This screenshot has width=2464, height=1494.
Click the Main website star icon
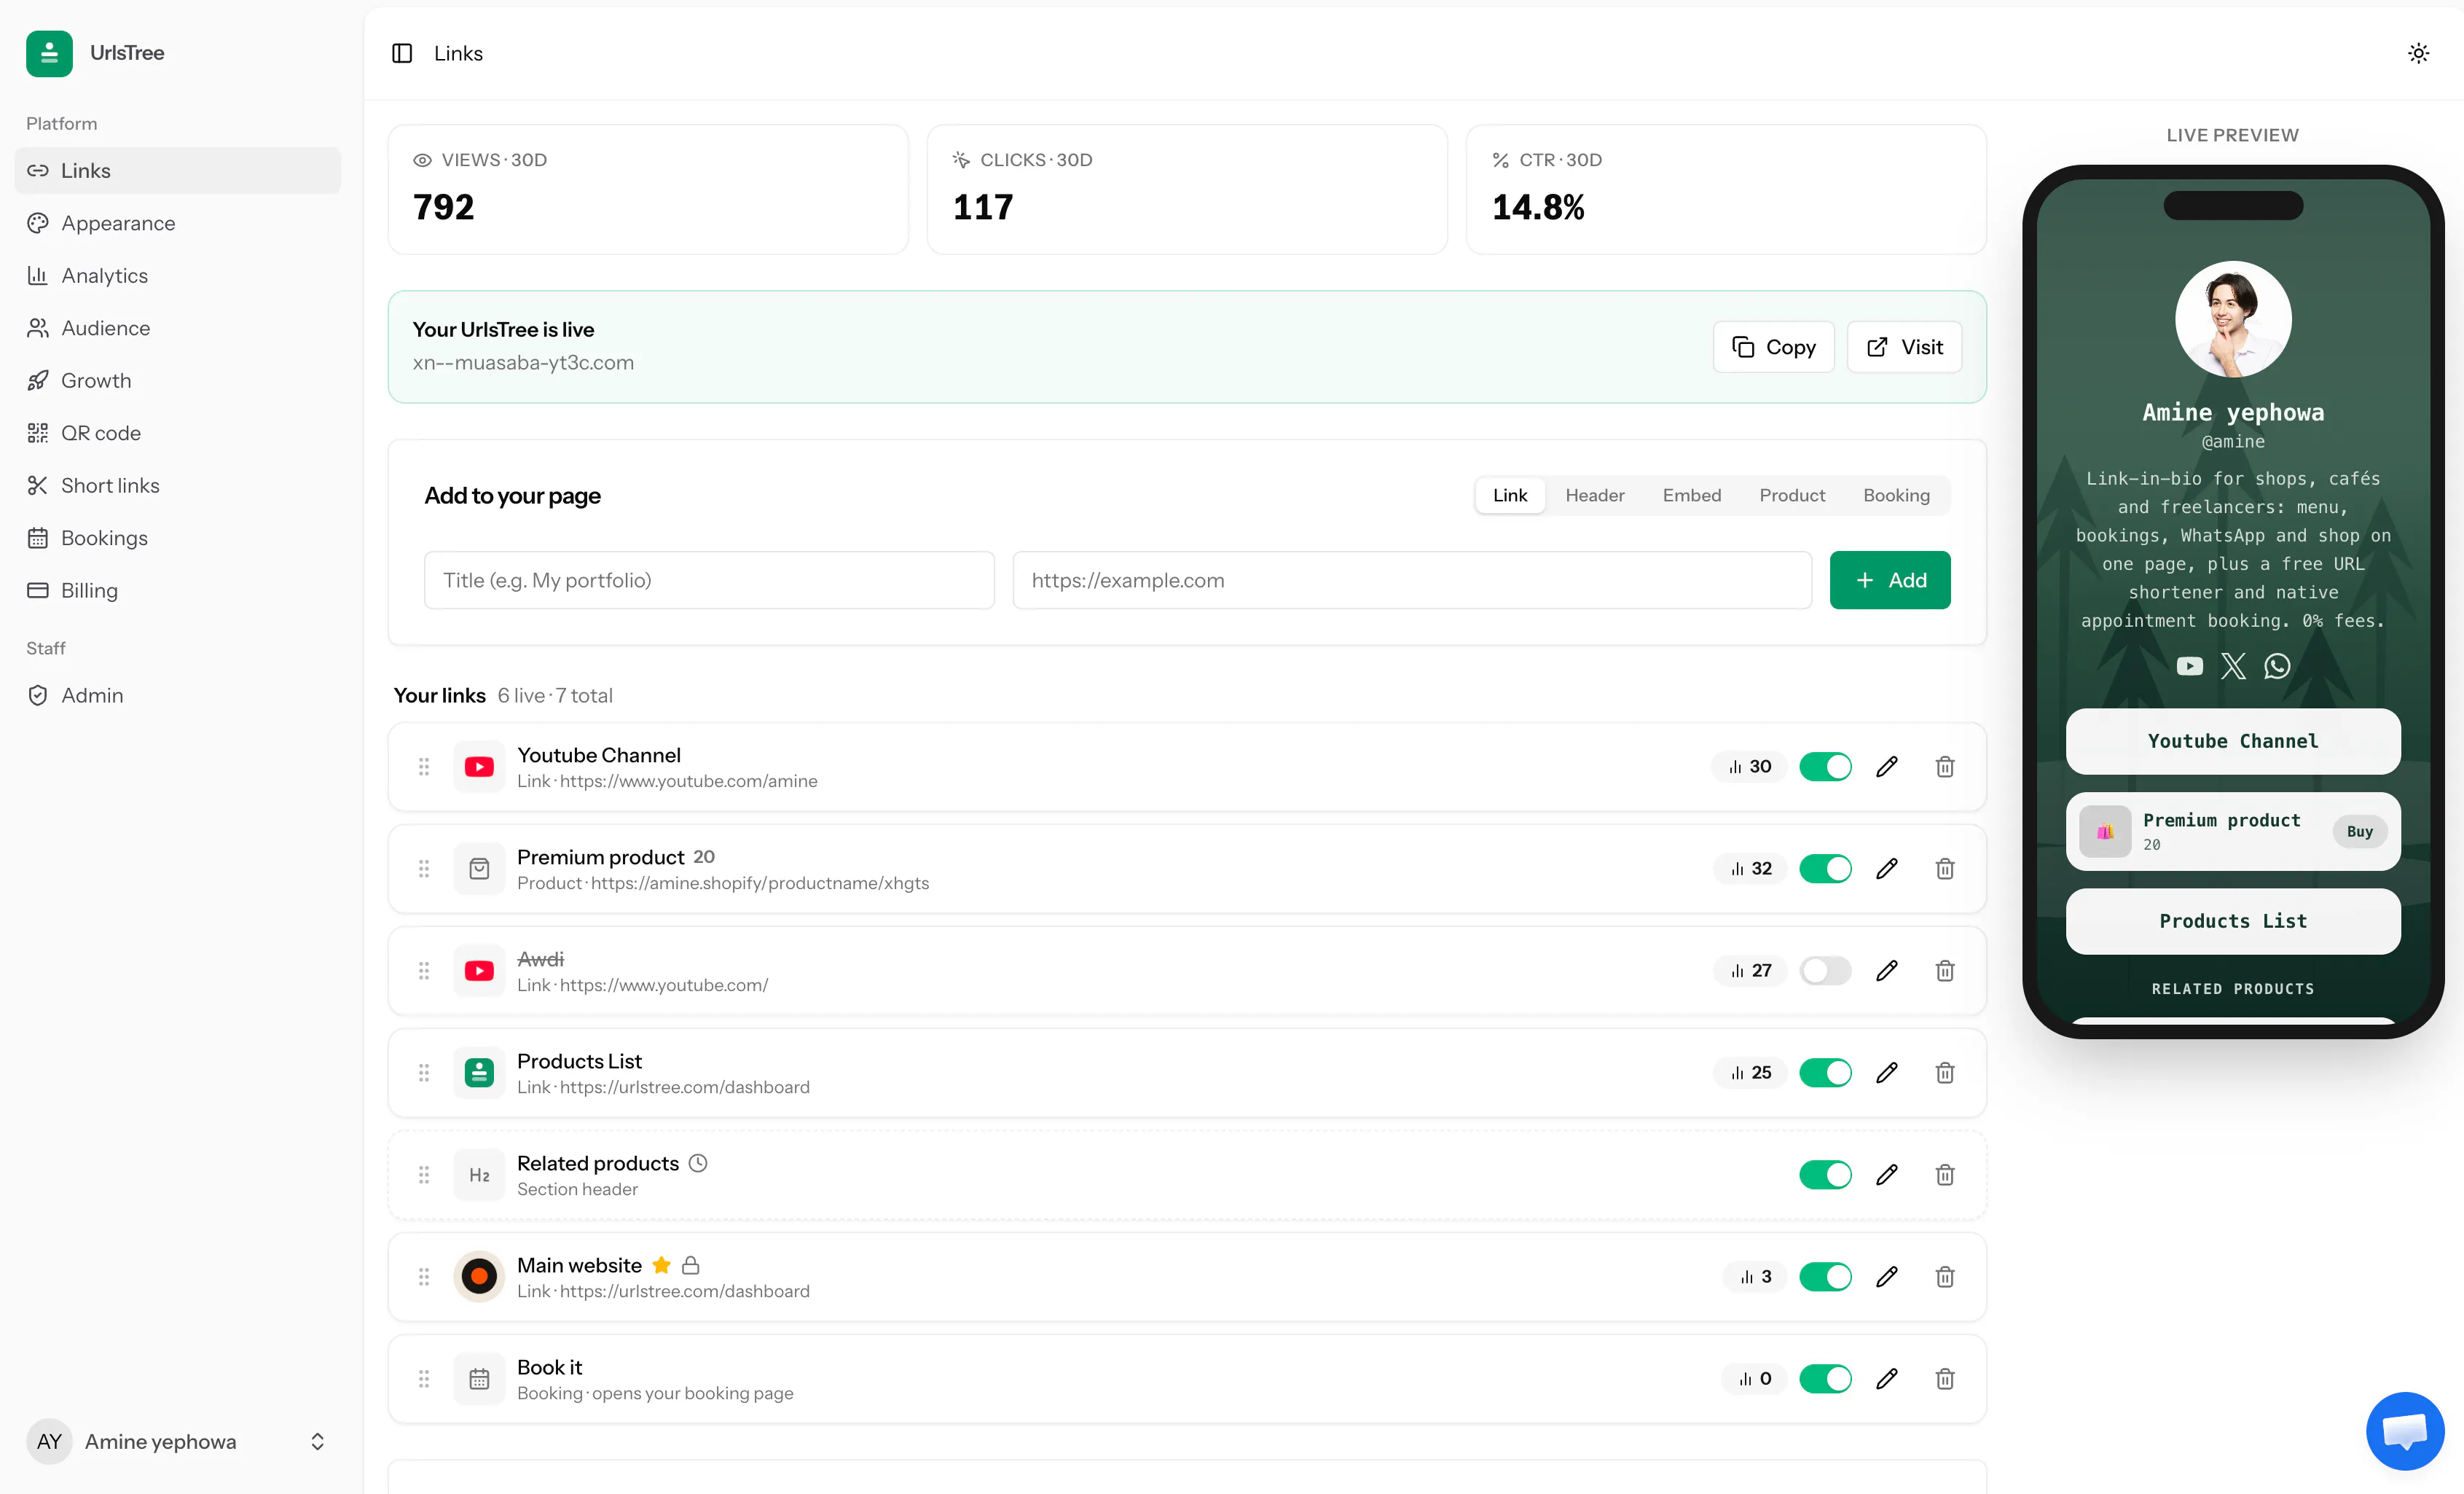661,1265
